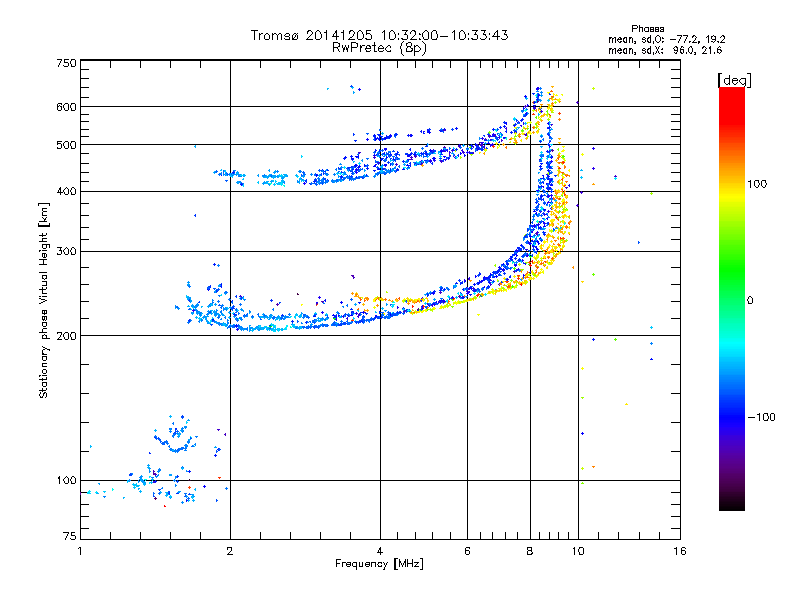This screenshot has height=600, width=800.
Task: Click the 'mean, sd,O: -77.2, 19.2' line
Action: pos(666,39)
